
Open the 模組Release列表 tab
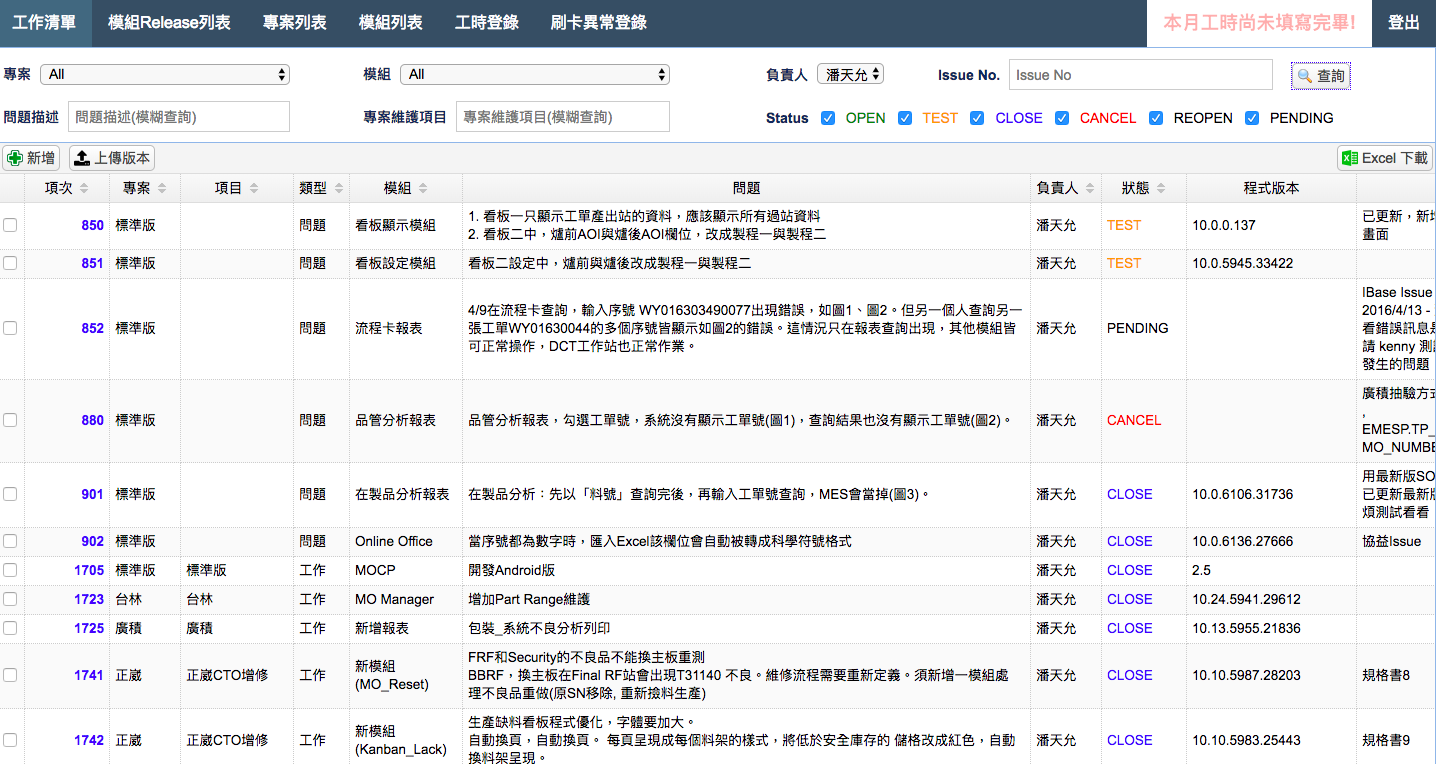(x=169, y=23)
